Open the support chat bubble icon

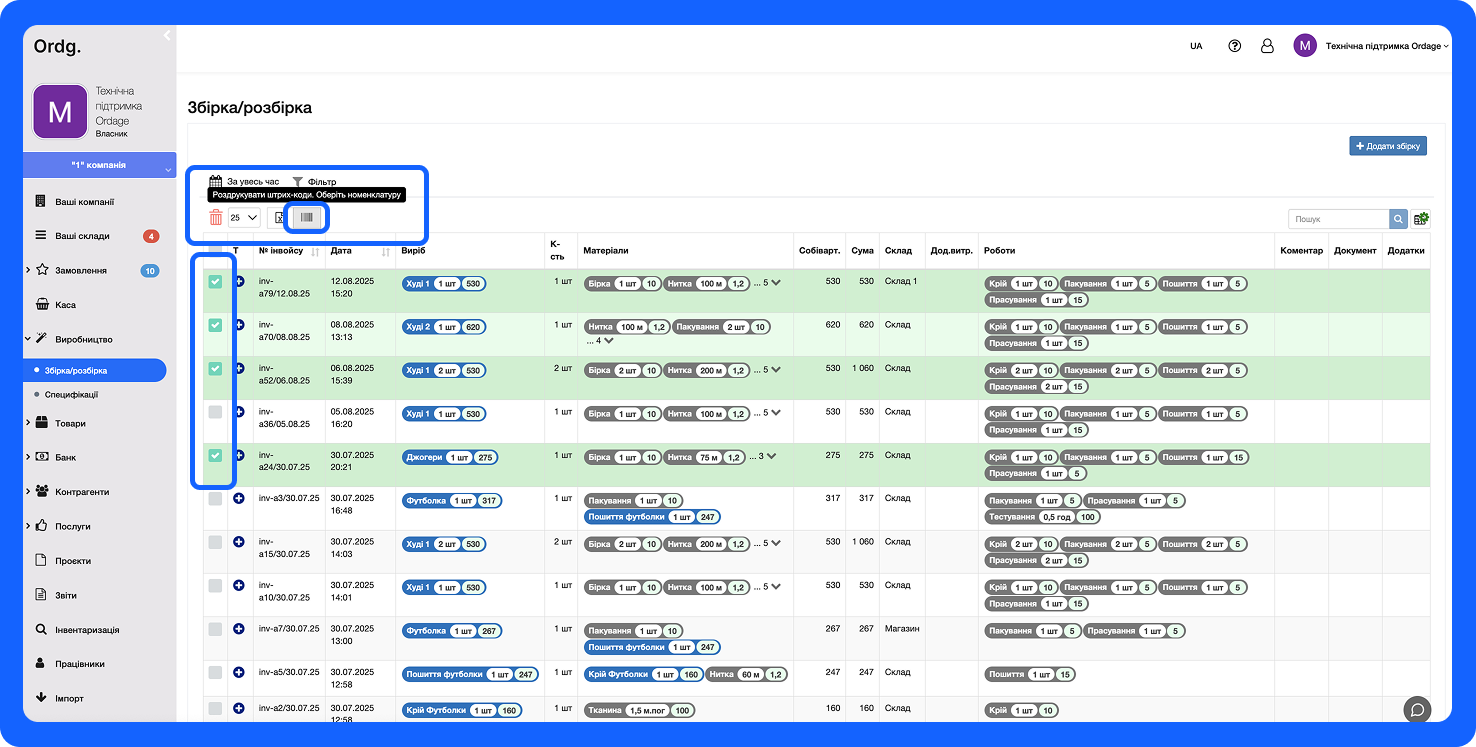pos(1417,709)
